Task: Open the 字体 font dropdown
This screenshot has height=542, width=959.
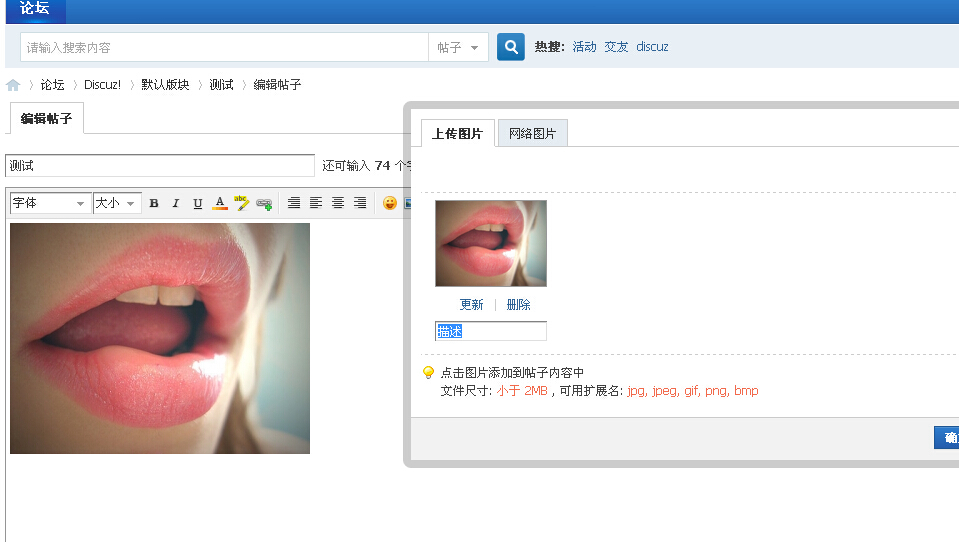Action: click(49, 203)
